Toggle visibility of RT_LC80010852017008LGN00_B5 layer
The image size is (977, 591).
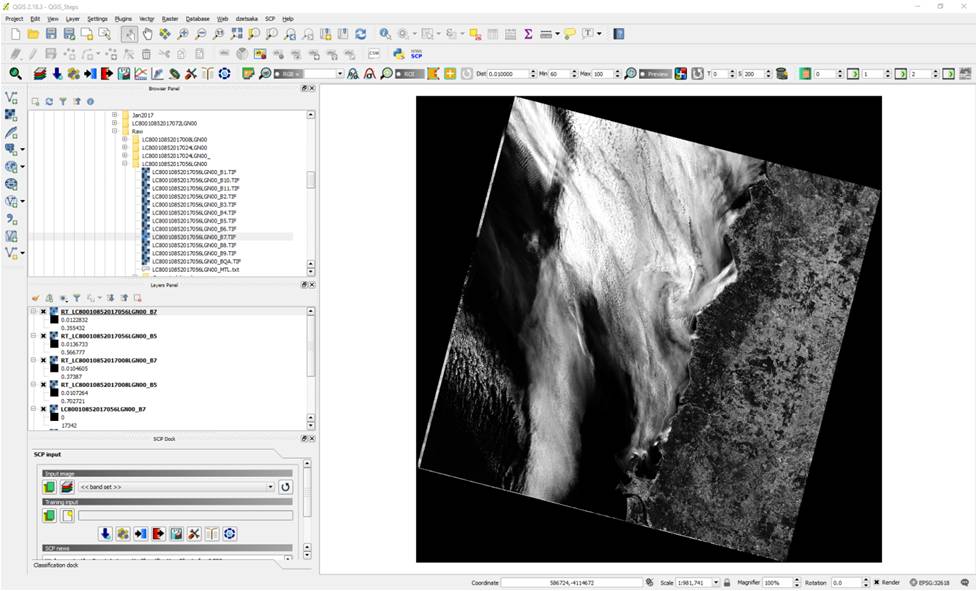pos(43,385)
